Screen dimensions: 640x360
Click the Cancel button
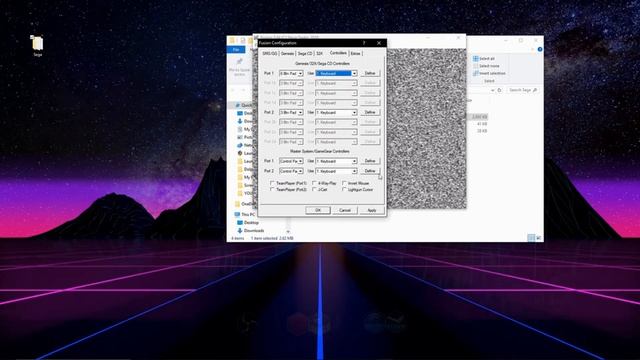coord(345,210)
